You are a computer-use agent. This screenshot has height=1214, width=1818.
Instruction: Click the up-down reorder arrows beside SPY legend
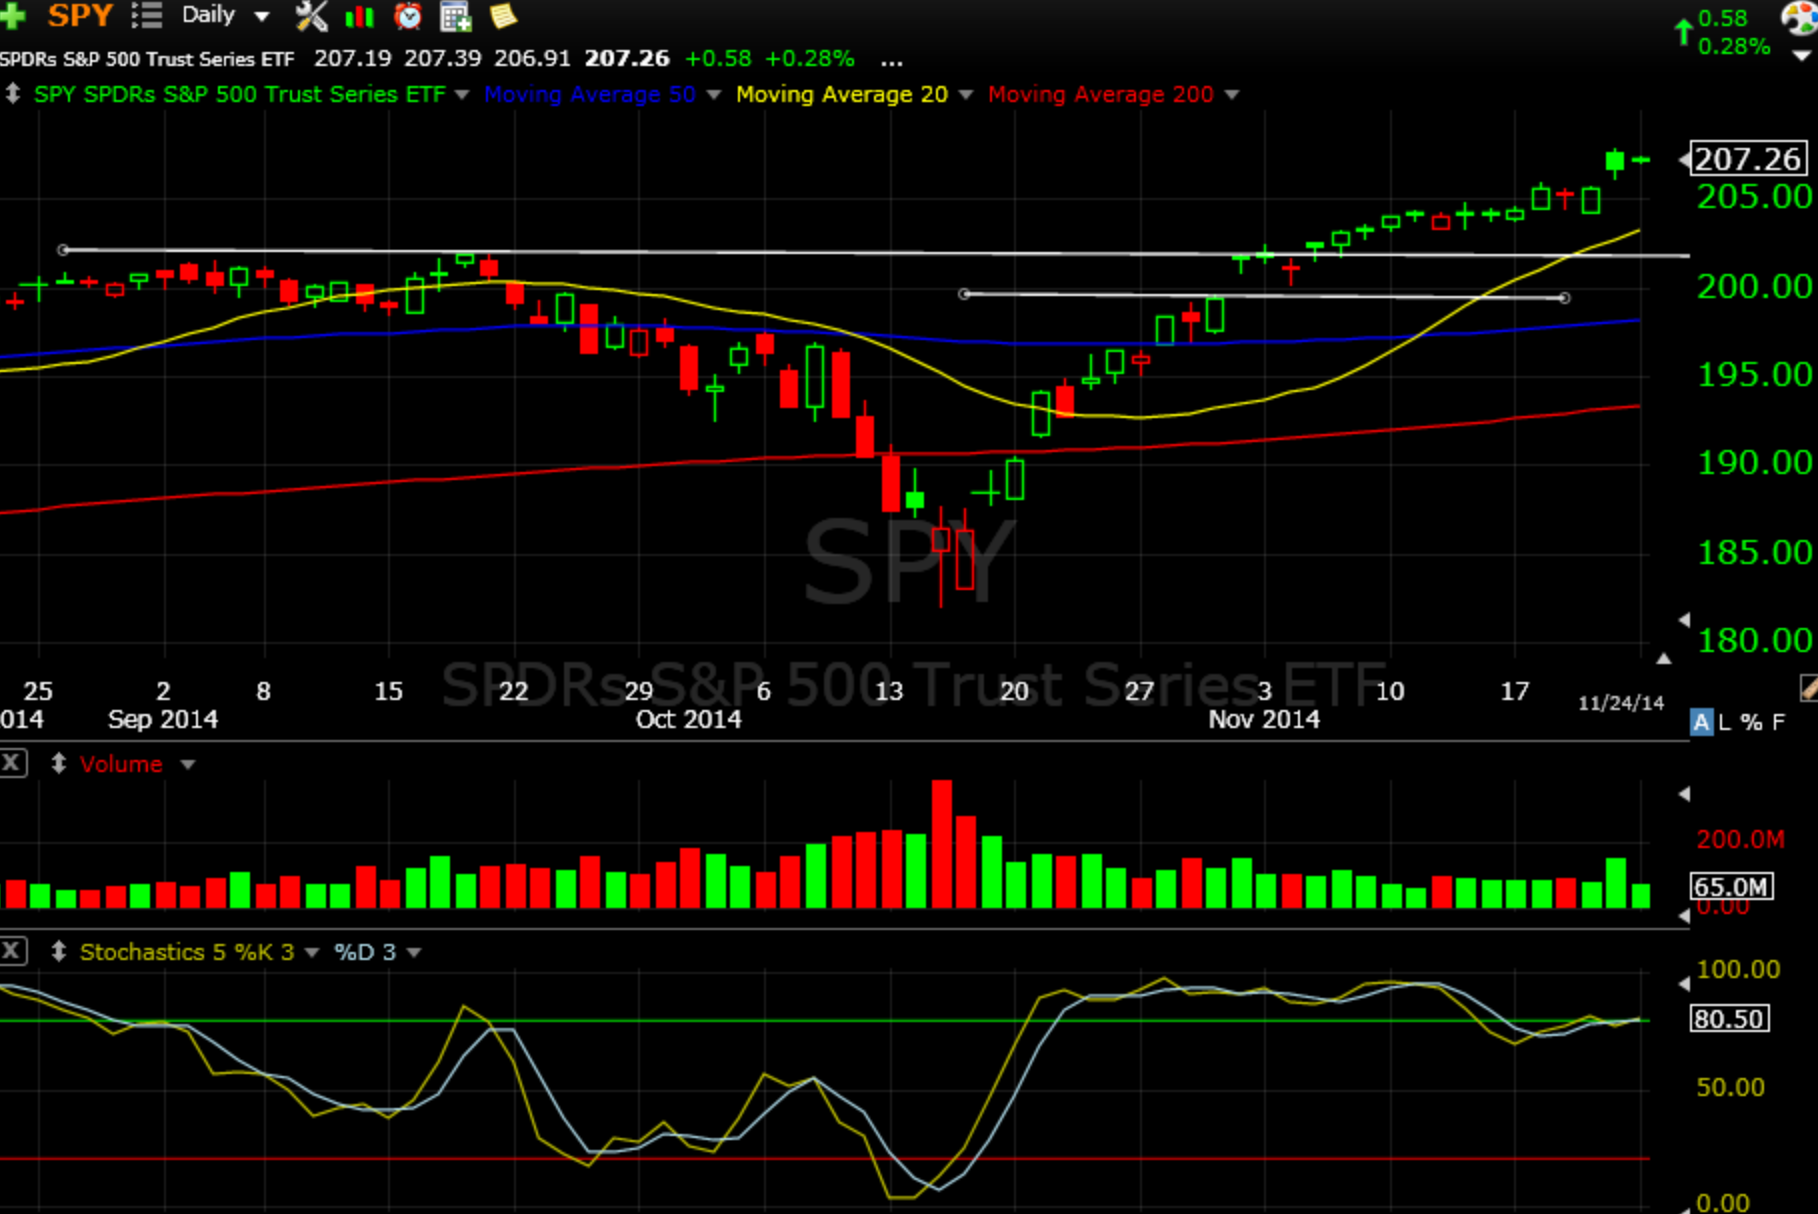click(x=12, y=94)
